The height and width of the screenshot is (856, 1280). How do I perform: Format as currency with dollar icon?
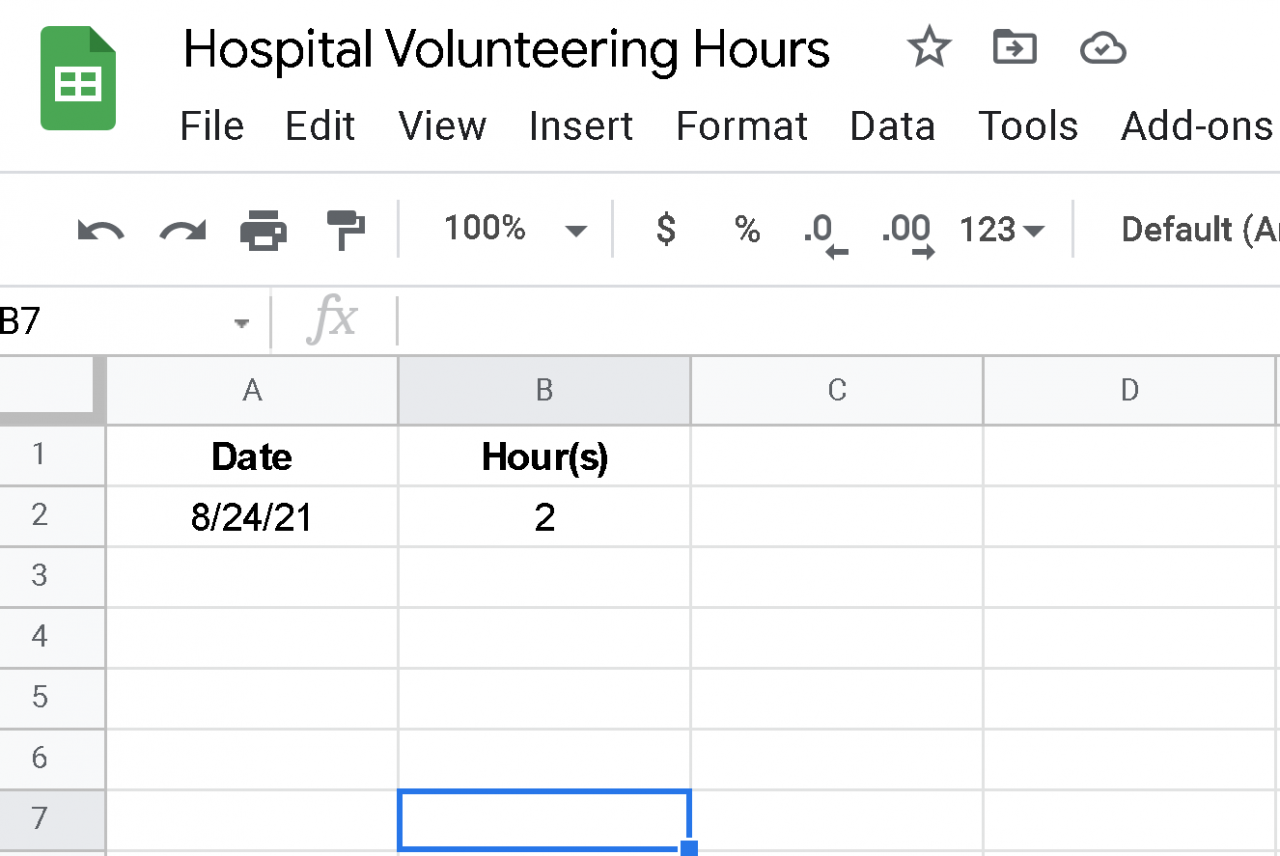tap(665, 231)
